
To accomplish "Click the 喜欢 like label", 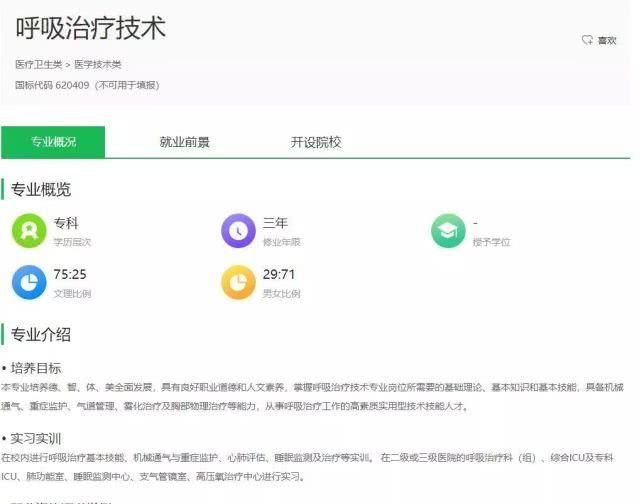I will coord(607,40).
